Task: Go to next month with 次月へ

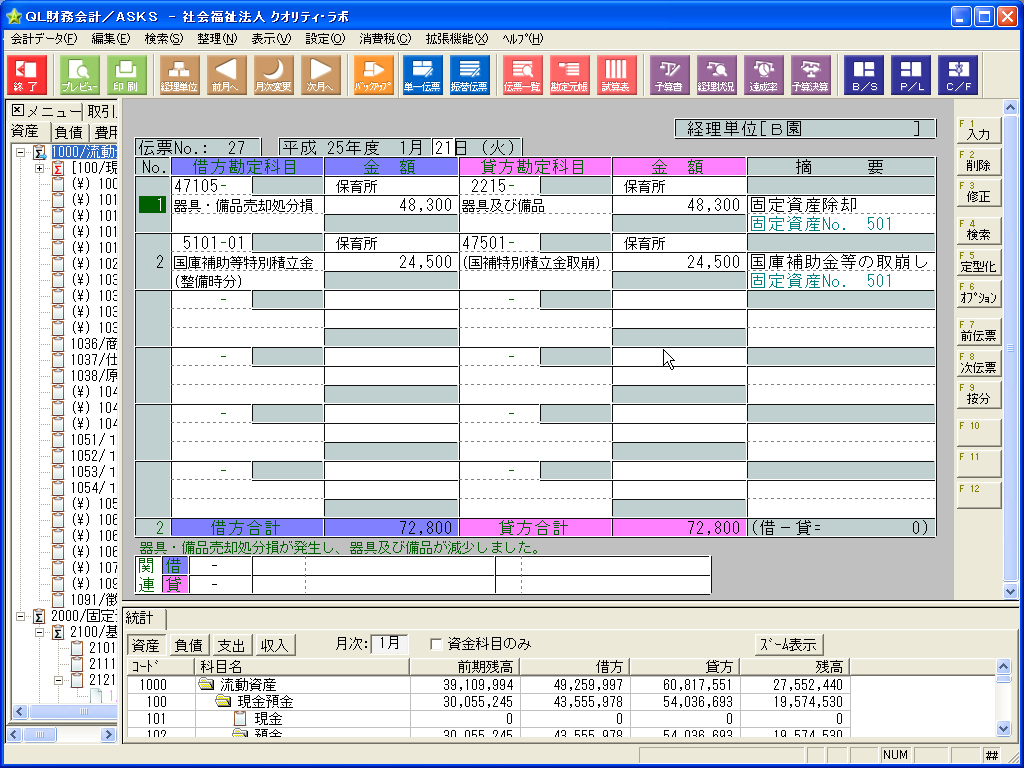Action: tap(321, 75)
